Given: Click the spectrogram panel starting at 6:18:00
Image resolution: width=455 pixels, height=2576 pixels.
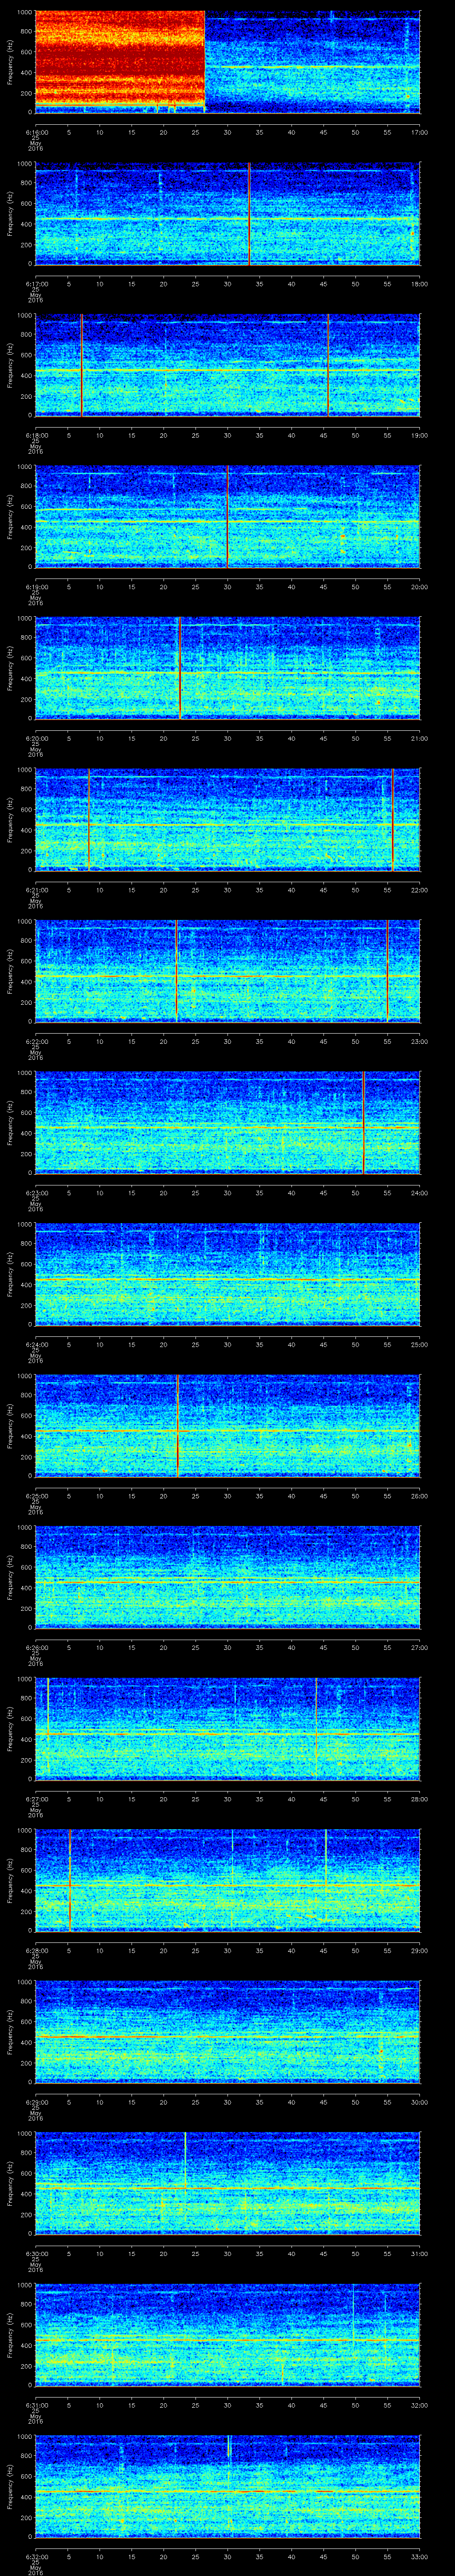Looking at the screenshot, I should [x=227, y=365].
